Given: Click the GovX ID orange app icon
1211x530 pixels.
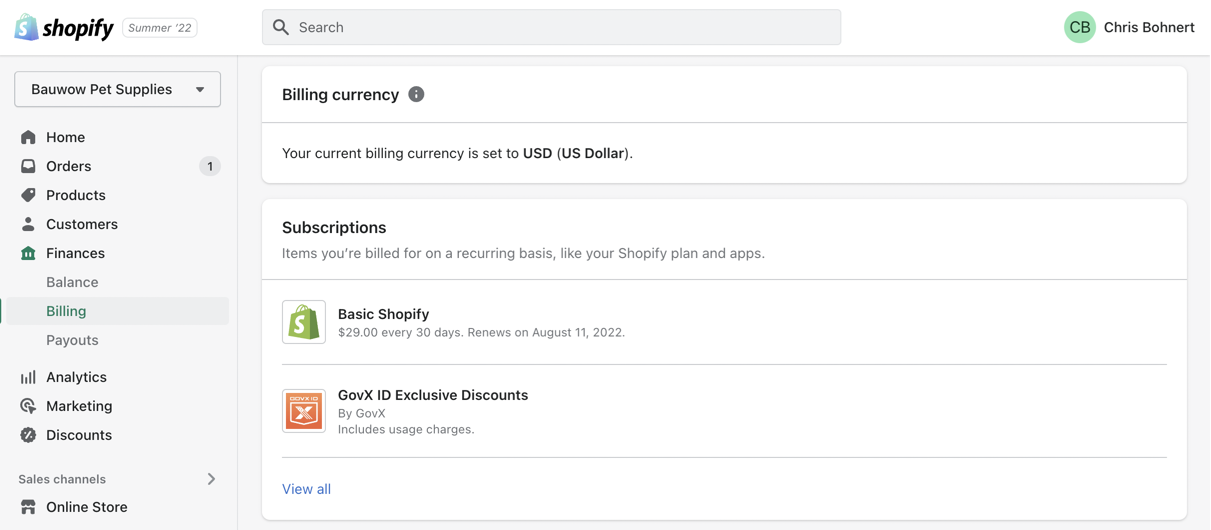Looking at the screenshot, I should click(x=304, y=411).
